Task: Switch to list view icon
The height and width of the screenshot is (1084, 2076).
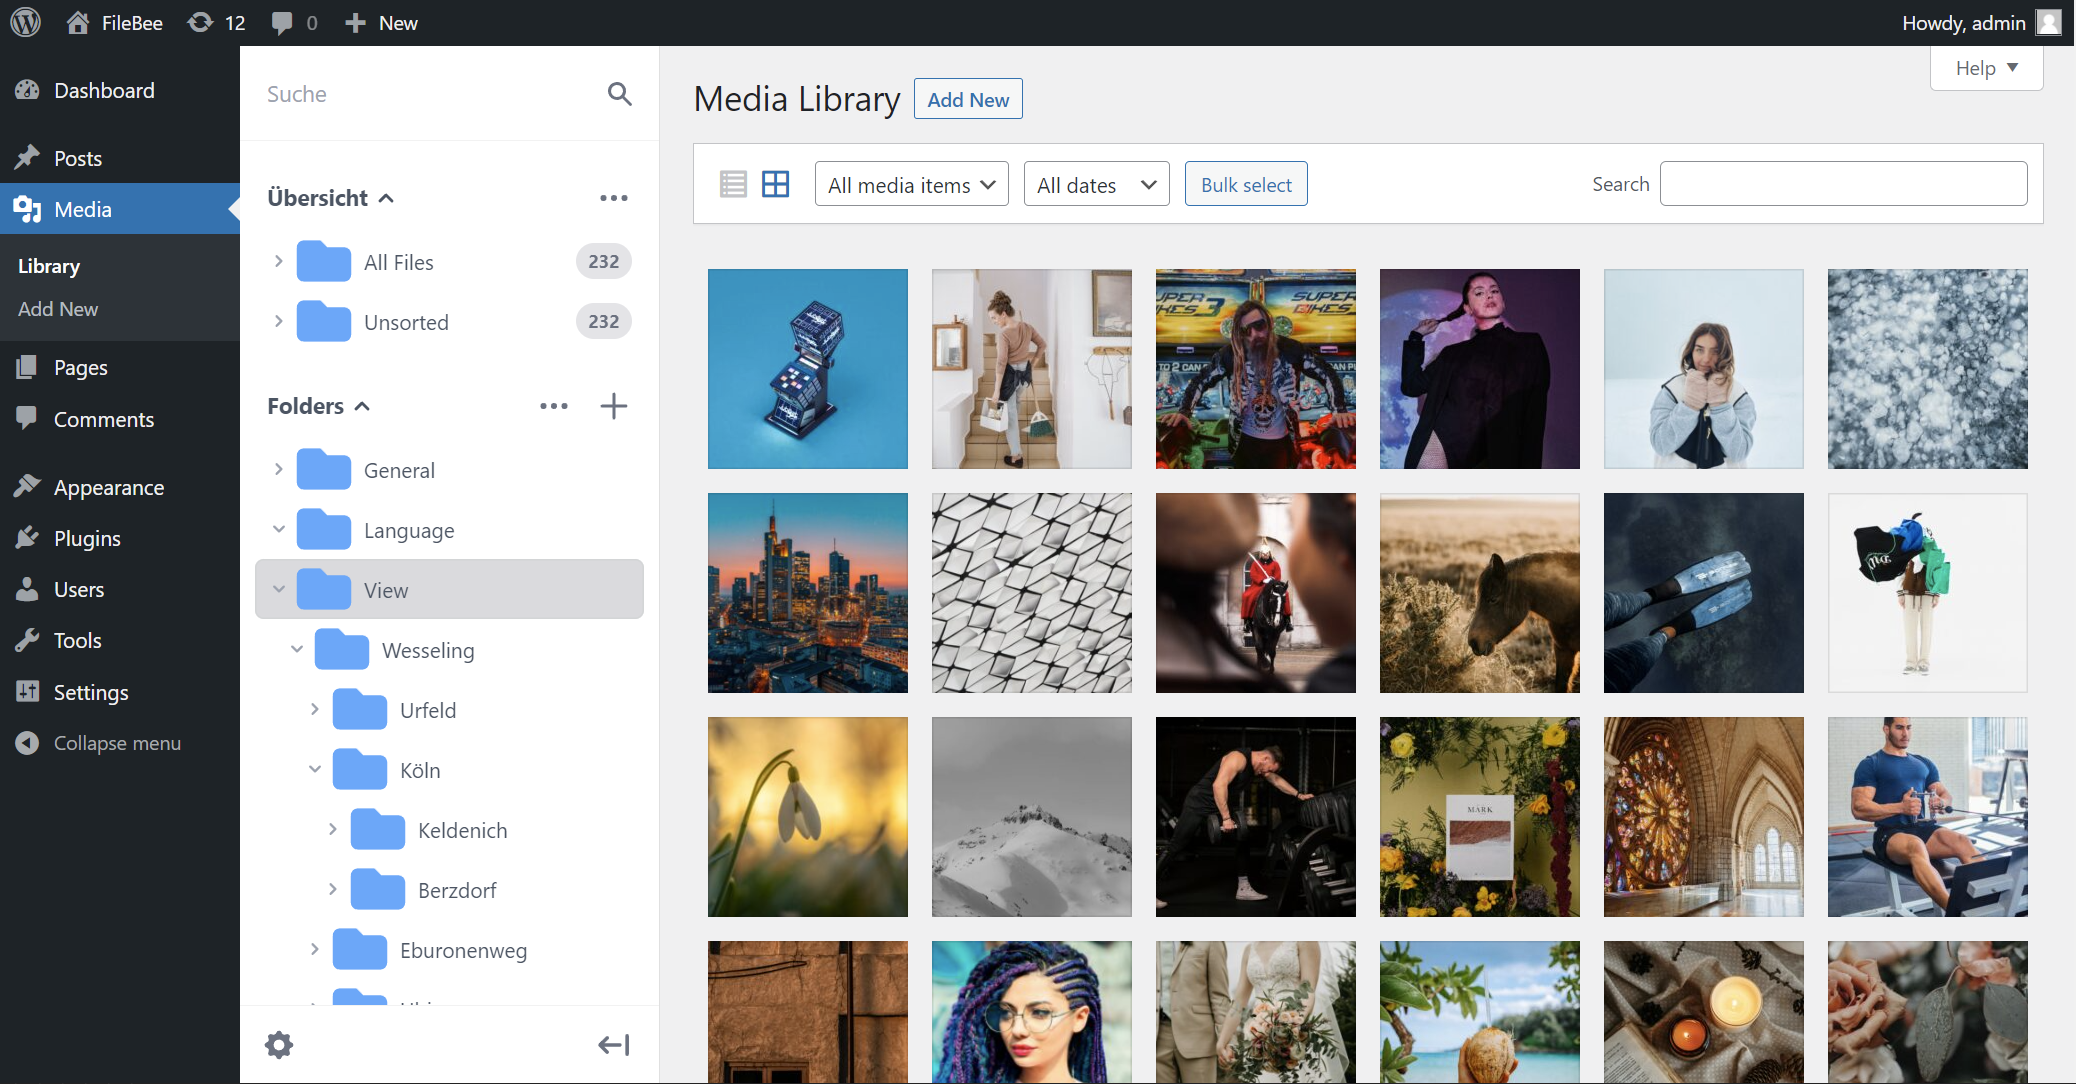Action: click(733, 184)
